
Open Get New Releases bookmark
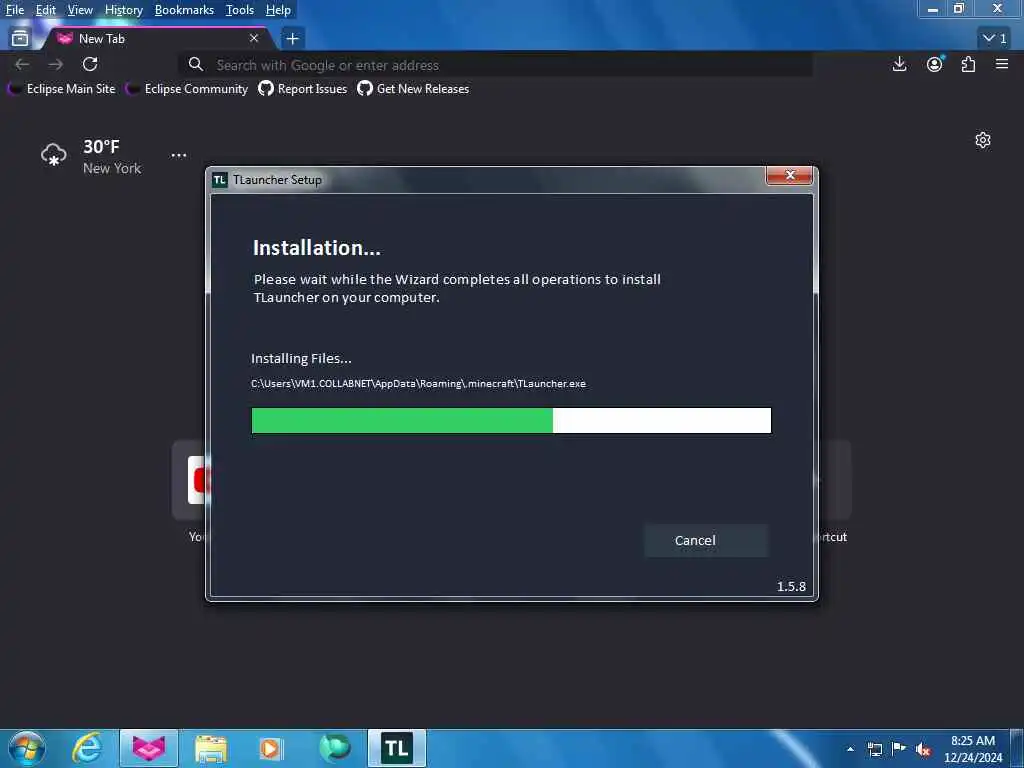(x=413, y=89)
